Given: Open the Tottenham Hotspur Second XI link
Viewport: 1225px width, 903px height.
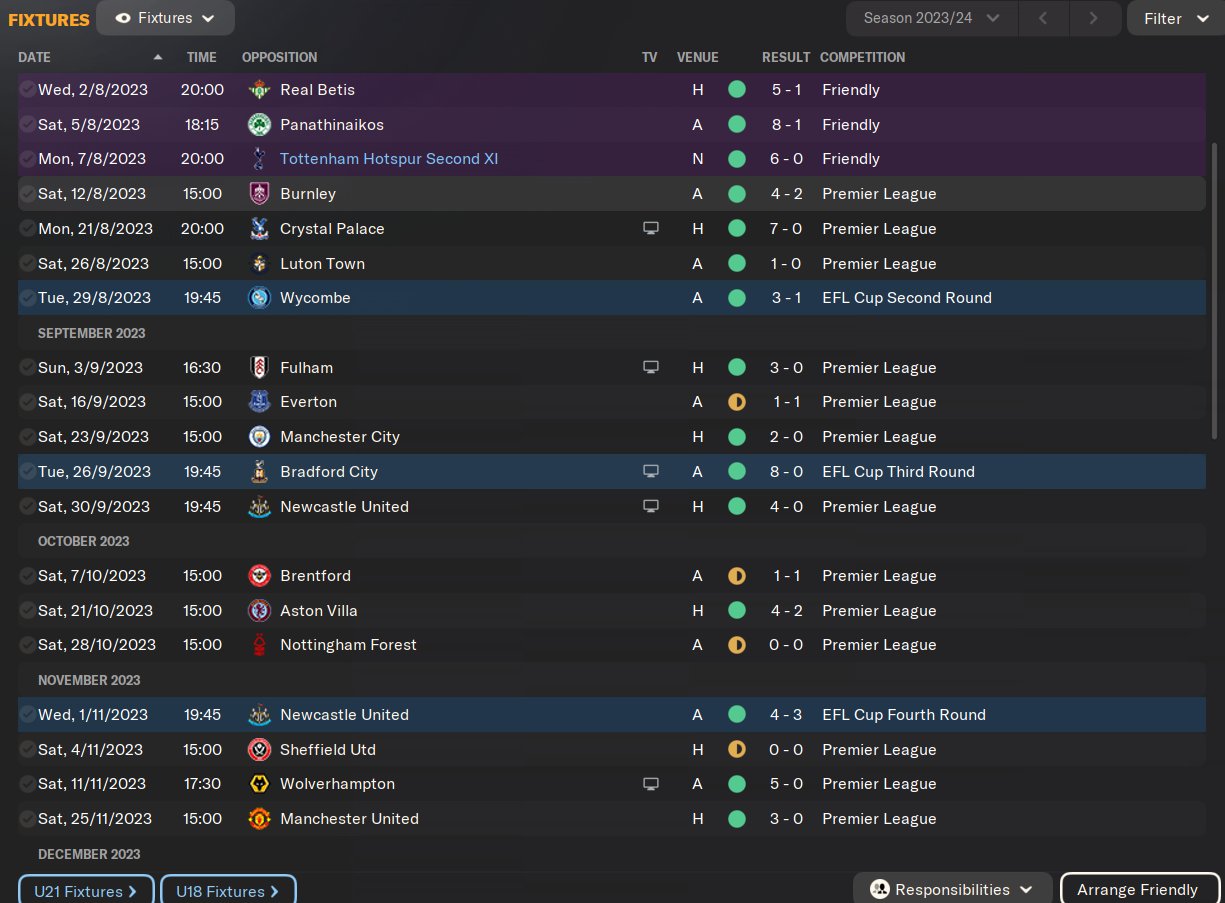Looking at the screenshot, I should 389,159.
